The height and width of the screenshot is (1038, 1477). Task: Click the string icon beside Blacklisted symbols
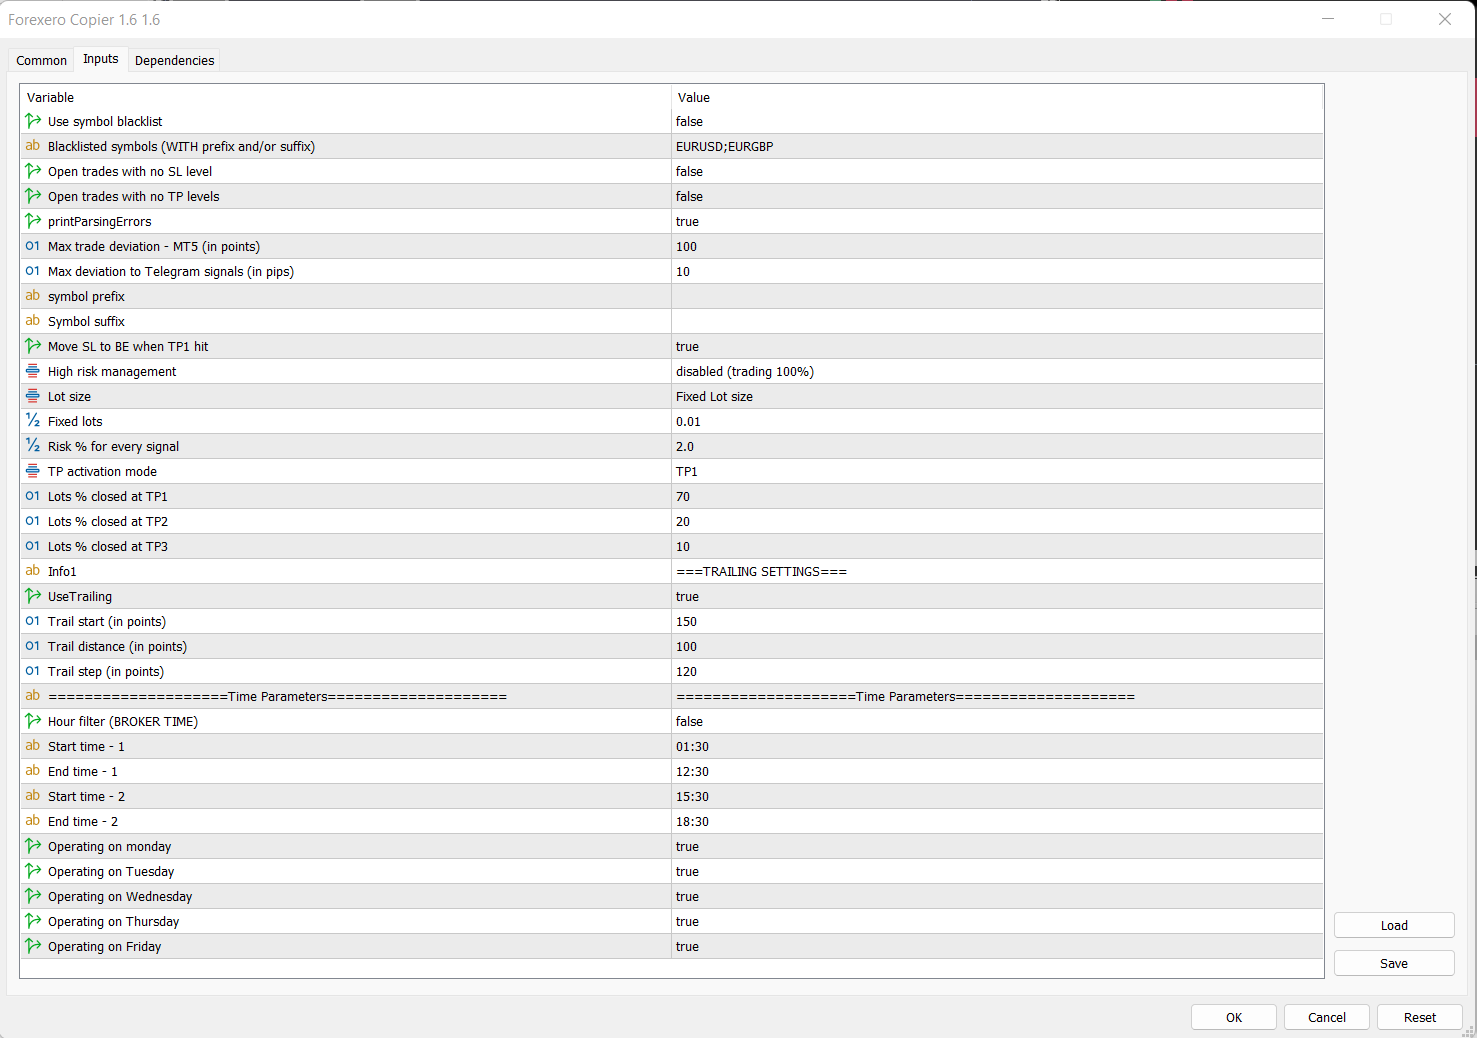point(33,146)
